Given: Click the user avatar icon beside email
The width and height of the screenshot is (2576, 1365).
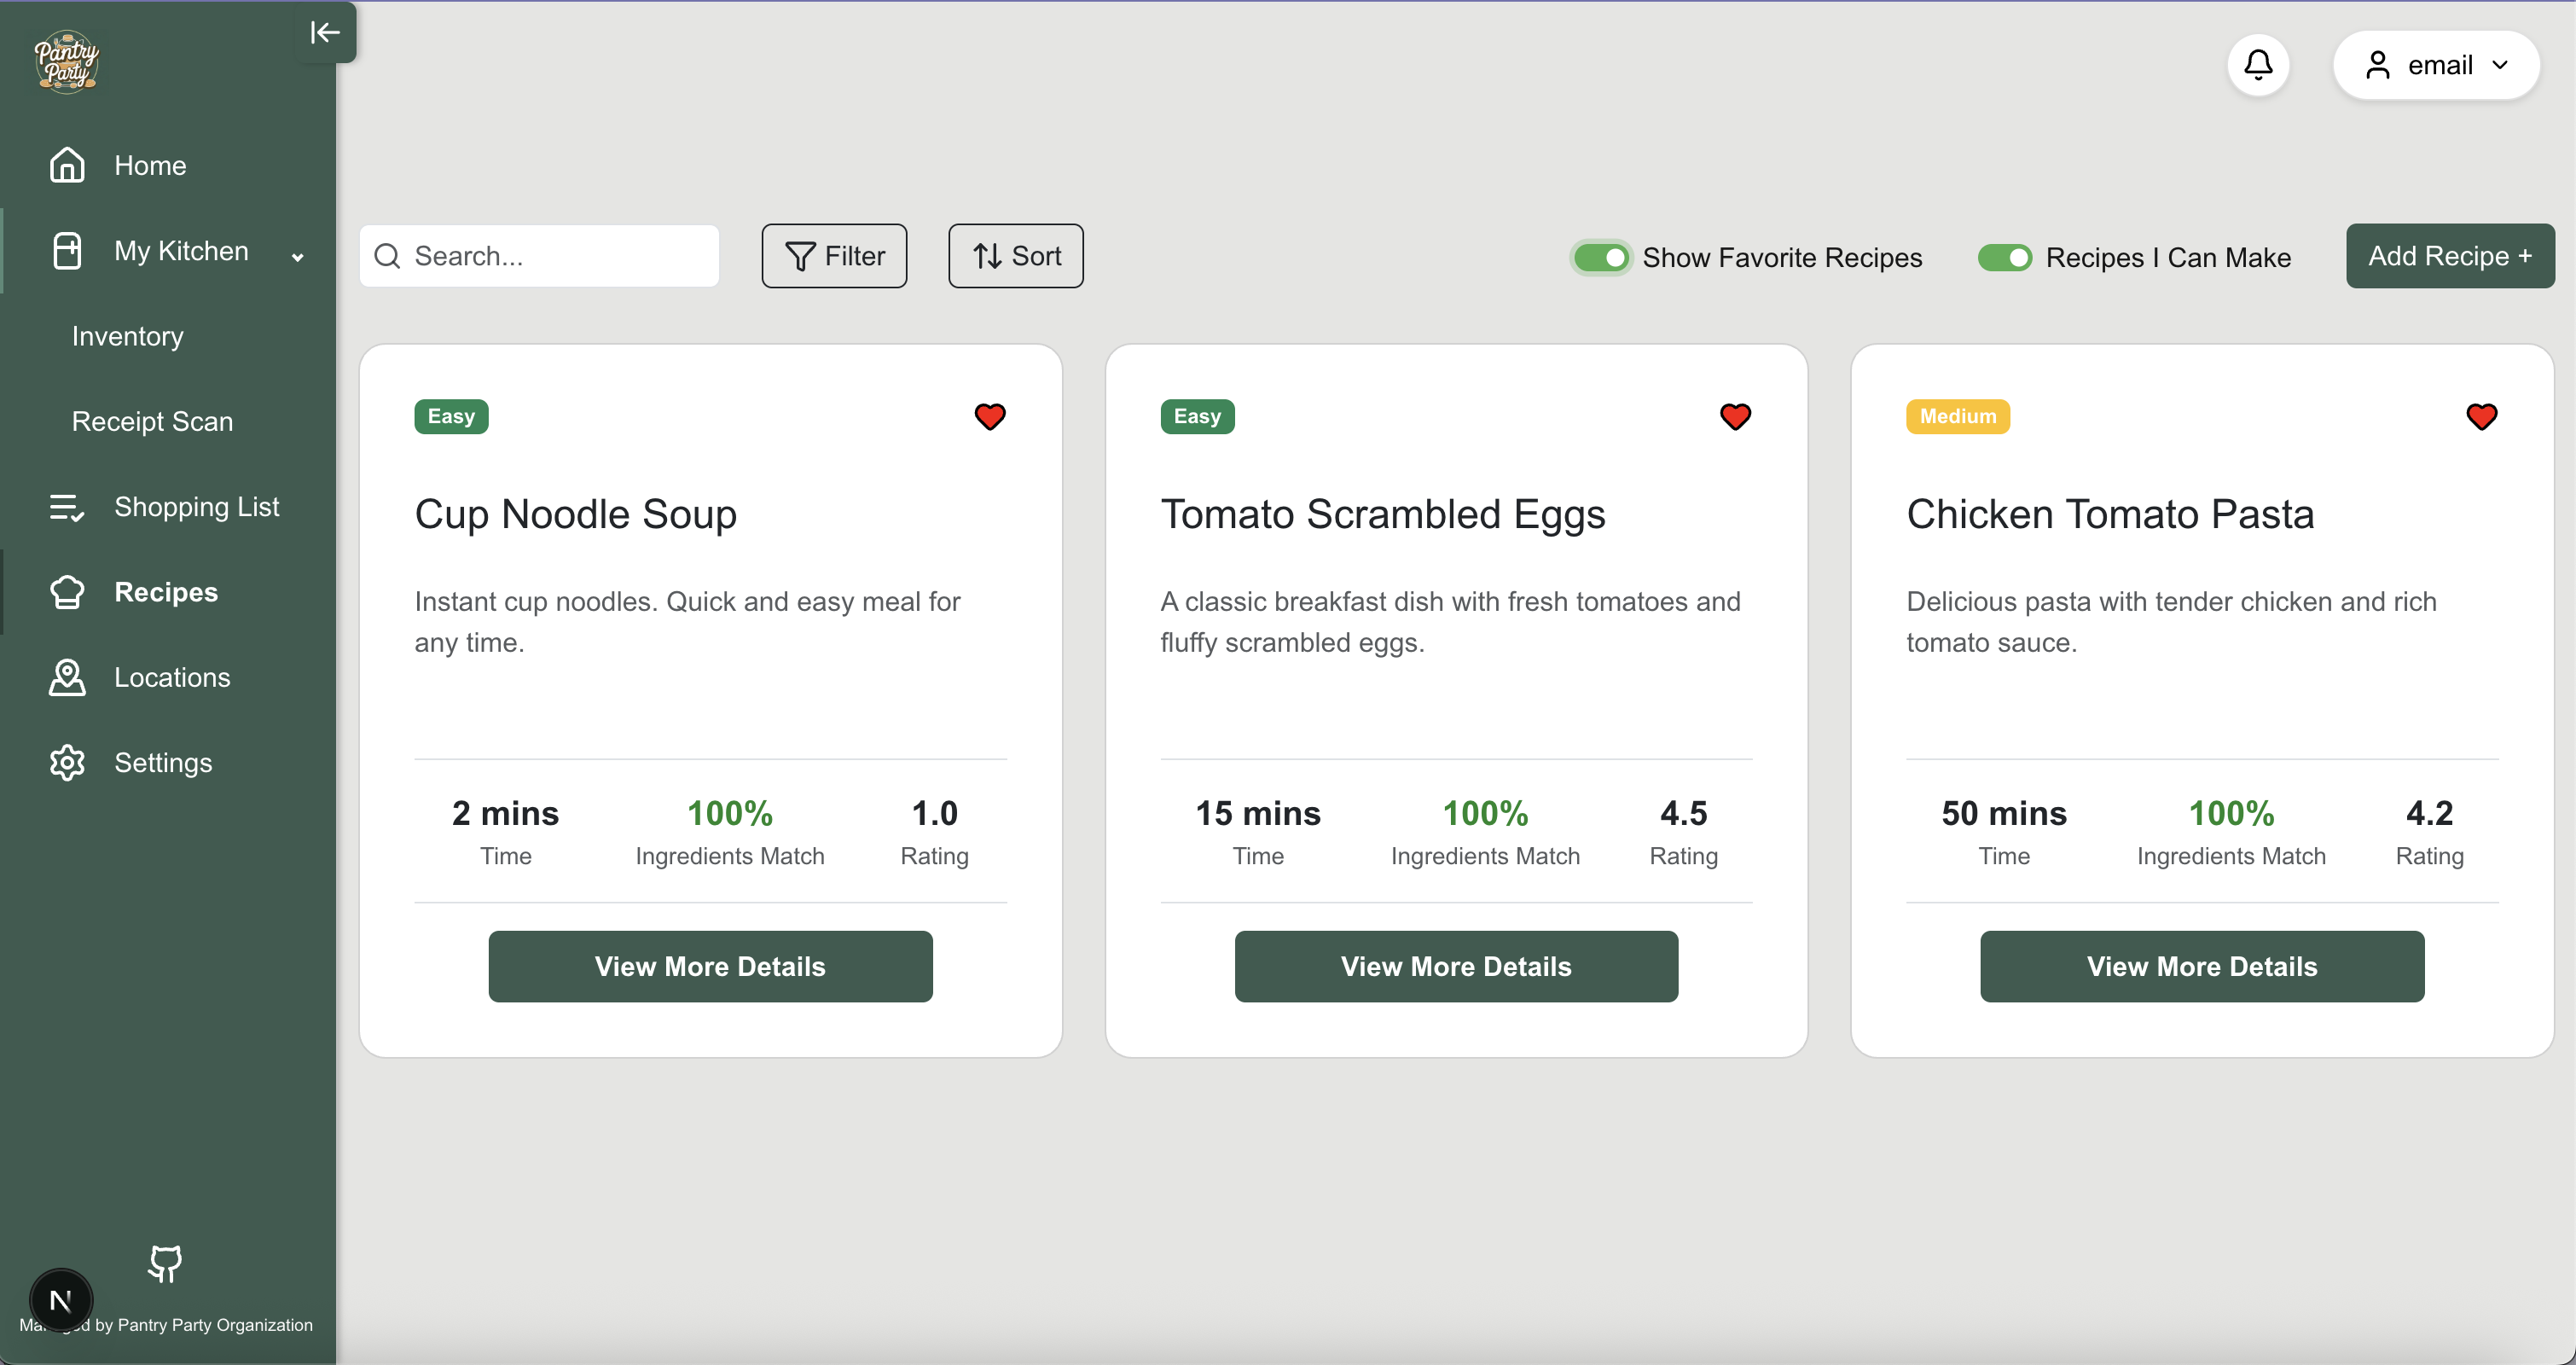Looking at the screenshot, I should pos(2378,65).
